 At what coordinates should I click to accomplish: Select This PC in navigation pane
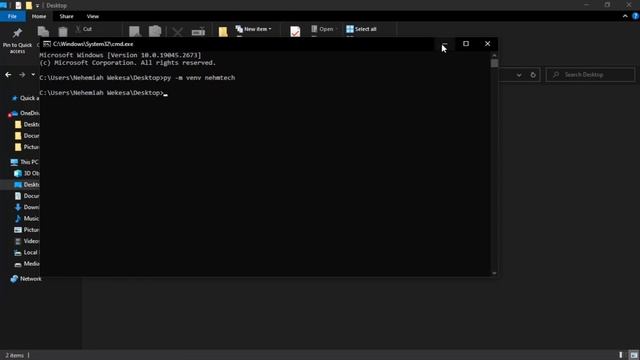point(24,162)
